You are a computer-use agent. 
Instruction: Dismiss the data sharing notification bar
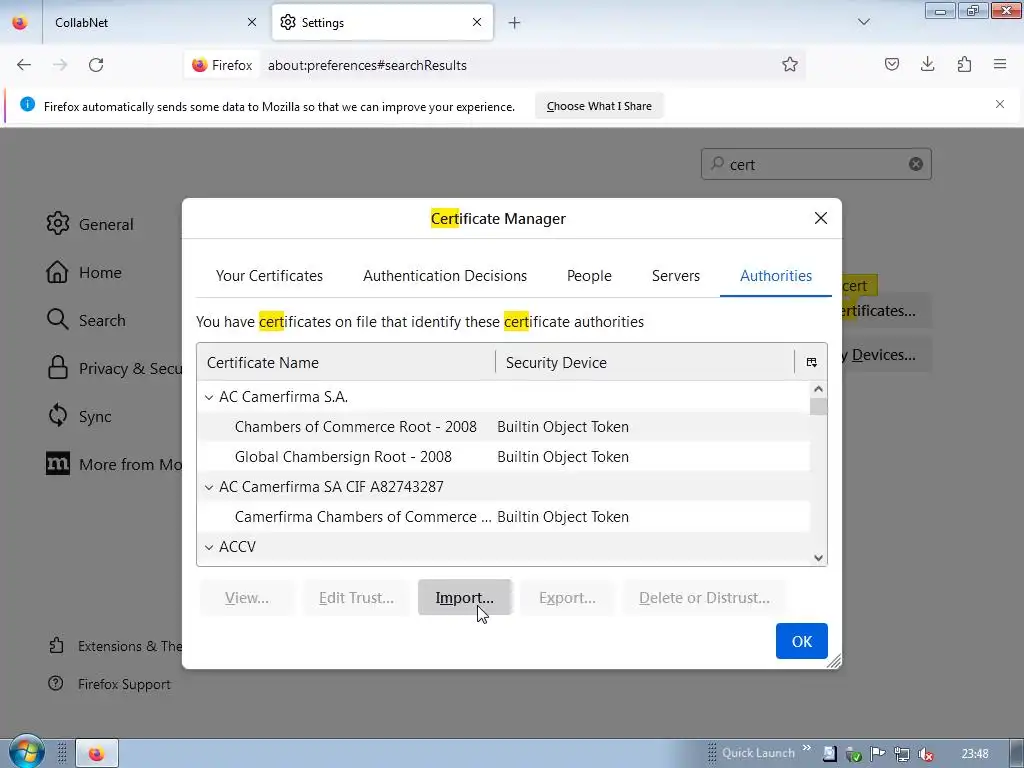[999, 104]
